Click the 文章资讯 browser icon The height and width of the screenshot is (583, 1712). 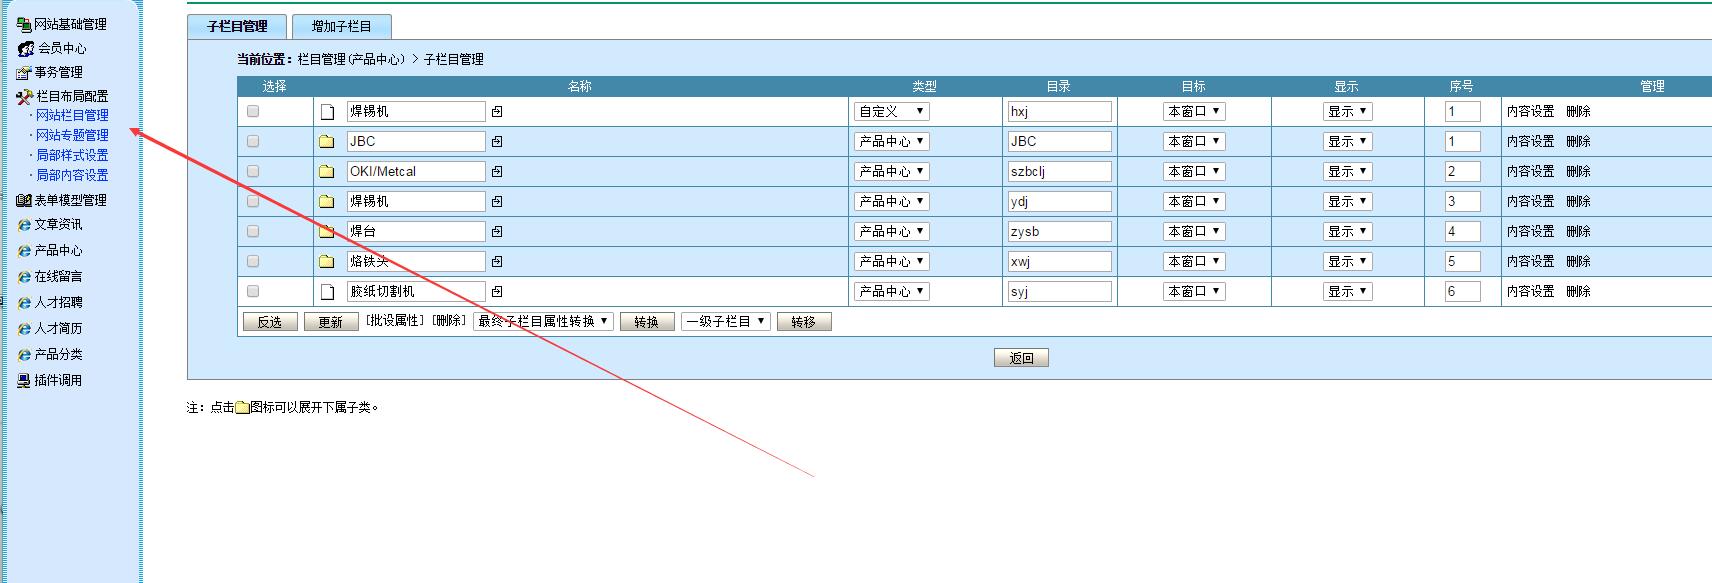pos(24,224)
